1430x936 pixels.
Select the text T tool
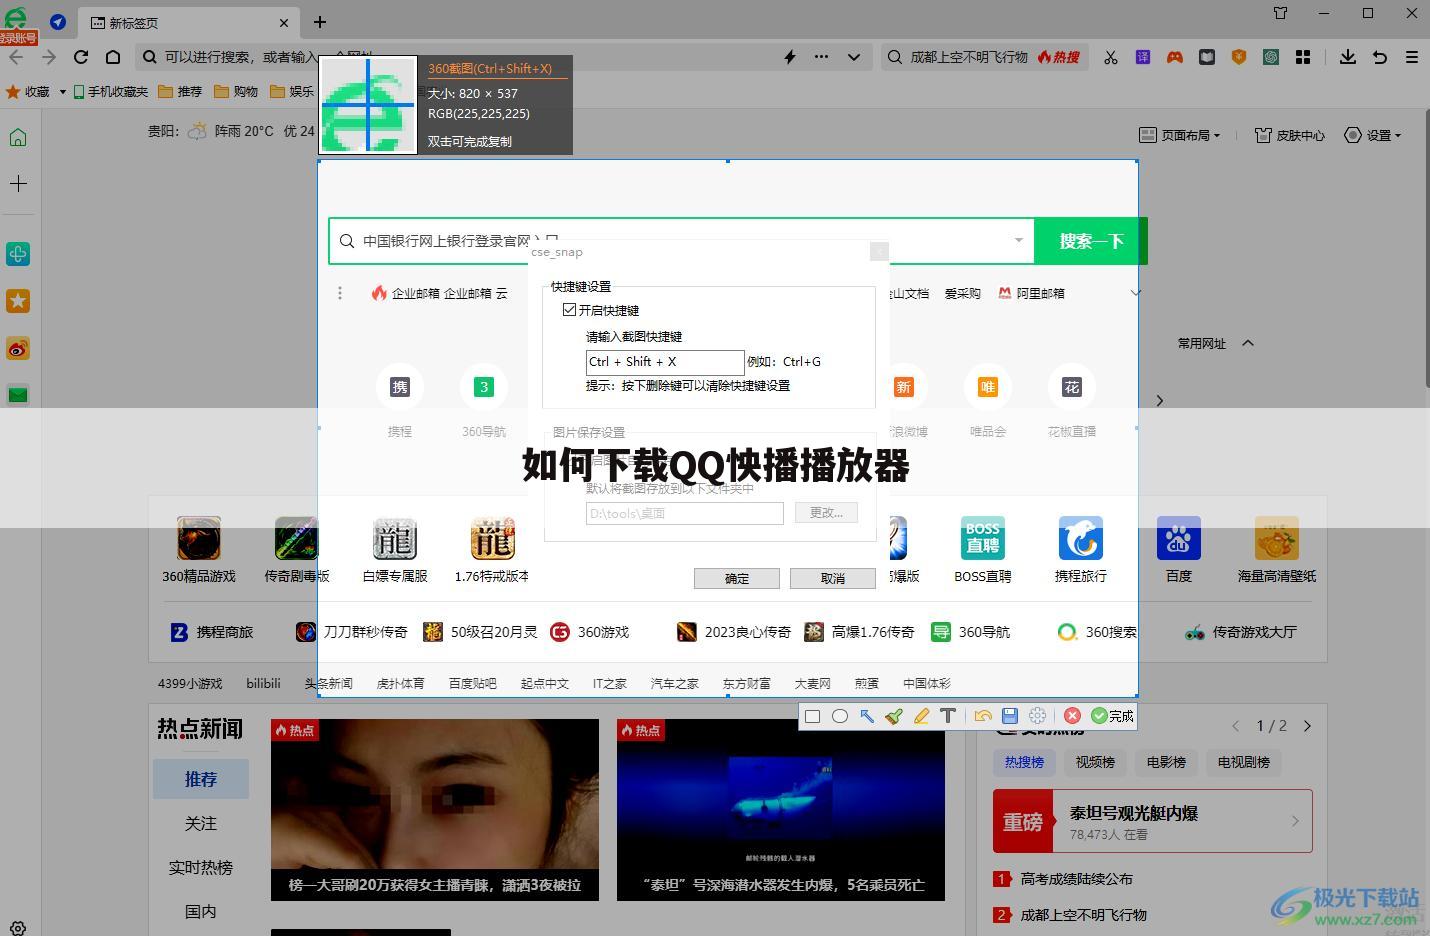pyautogui.click(x=948, y=716)
